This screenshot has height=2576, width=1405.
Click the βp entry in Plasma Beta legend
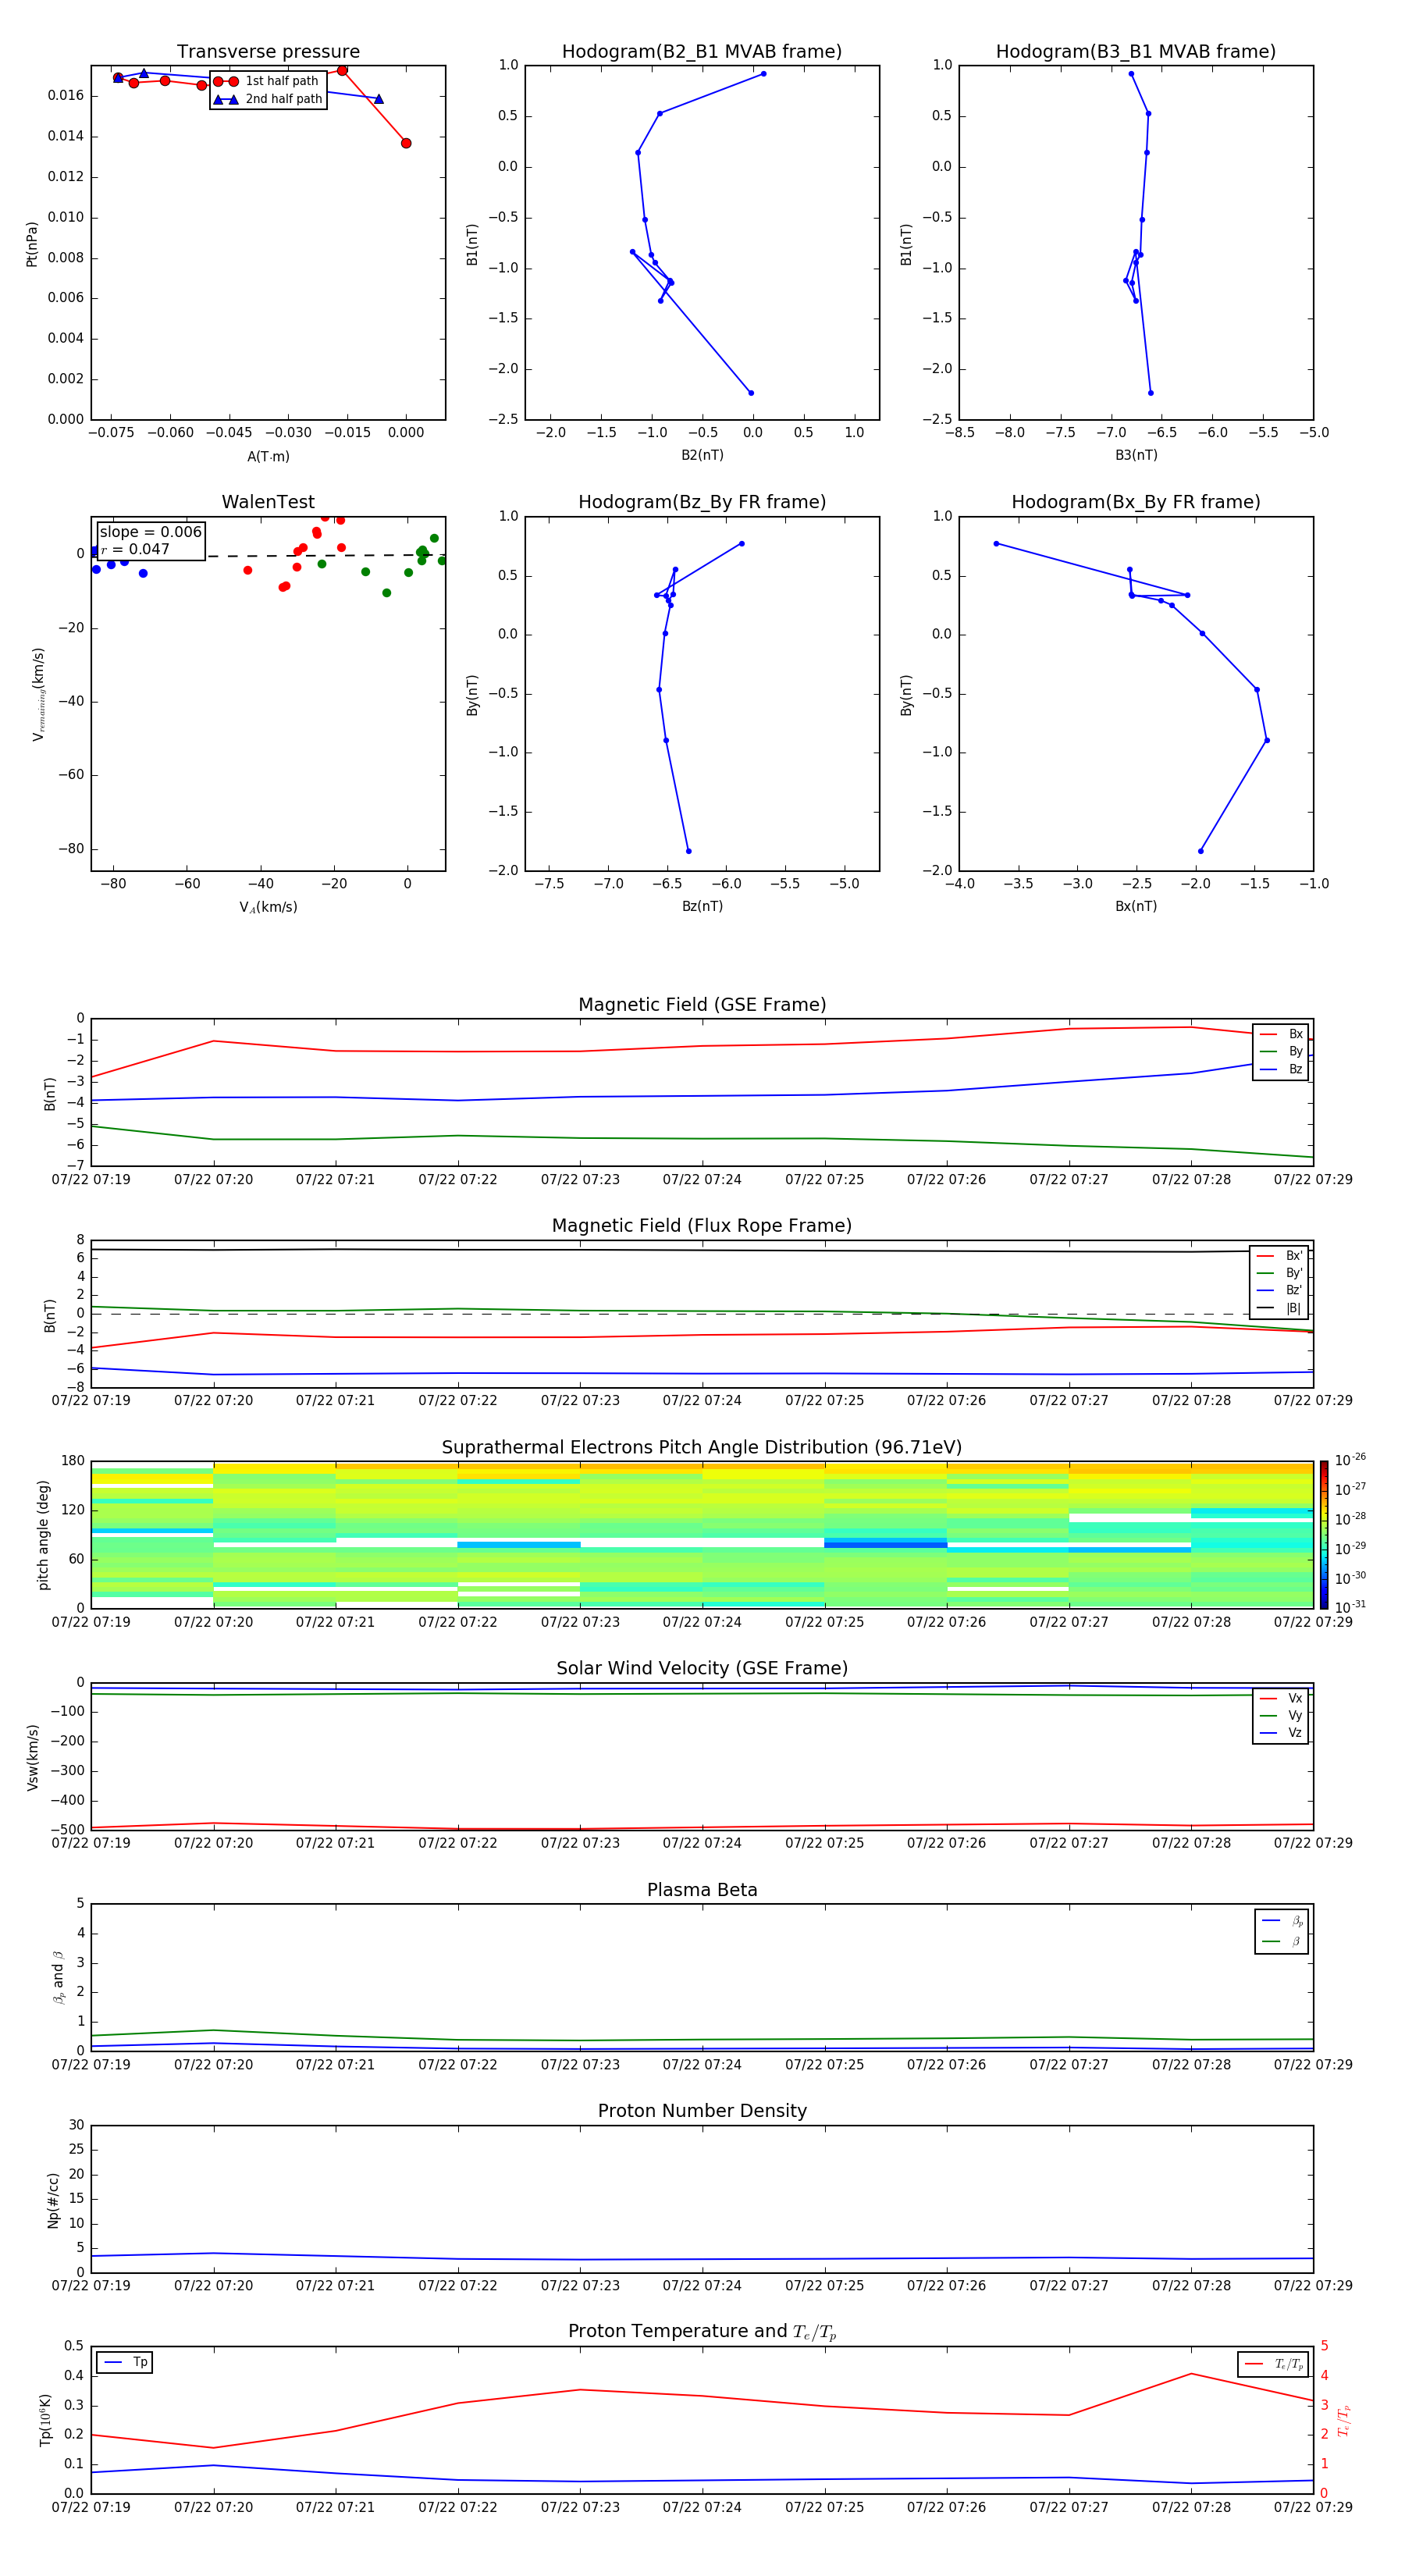coord(1282,1921)
